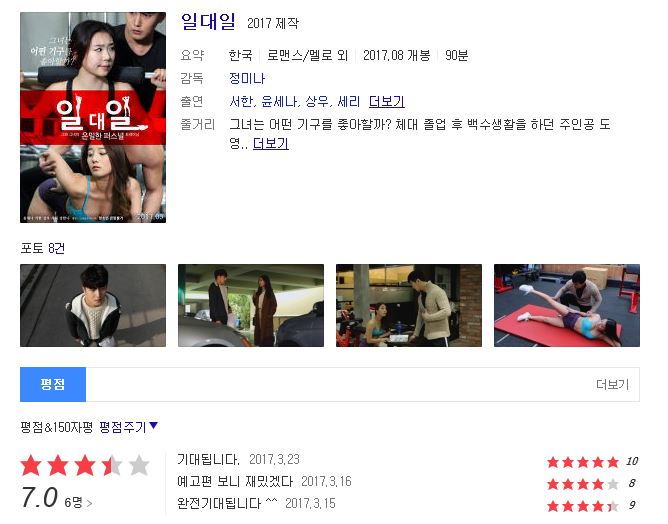The image size is (668, 524).
Task: Expand the synopsis 더보기 link
Action: 271,144
